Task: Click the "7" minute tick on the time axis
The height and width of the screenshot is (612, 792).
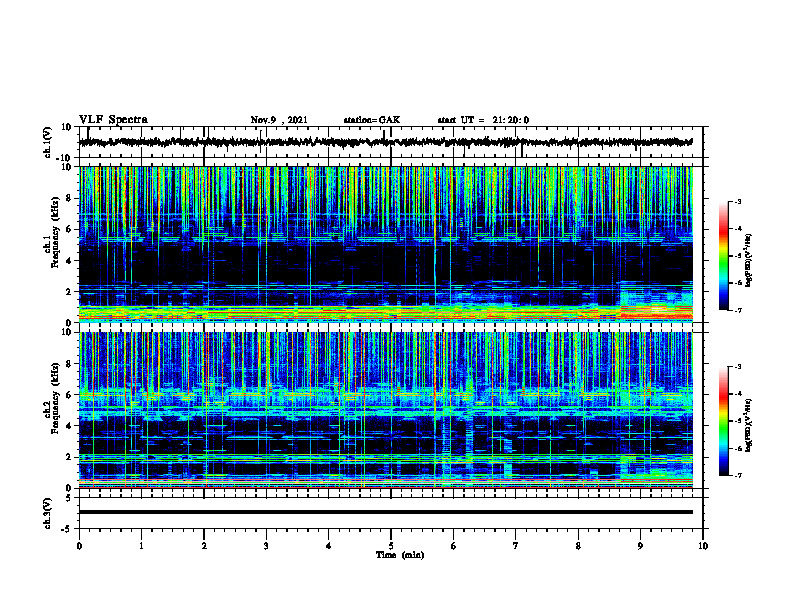Action: (516, 546)
